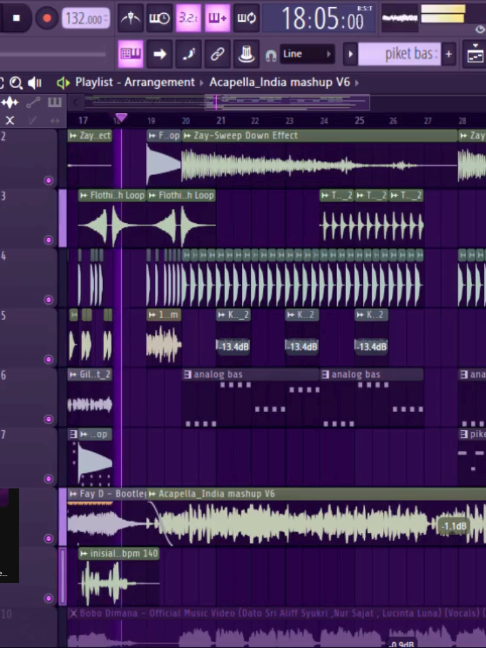Expand pattern selector arrow before piket bas
Screen dimensions: 486x648
pyautogui.click(x=350, y=54)
